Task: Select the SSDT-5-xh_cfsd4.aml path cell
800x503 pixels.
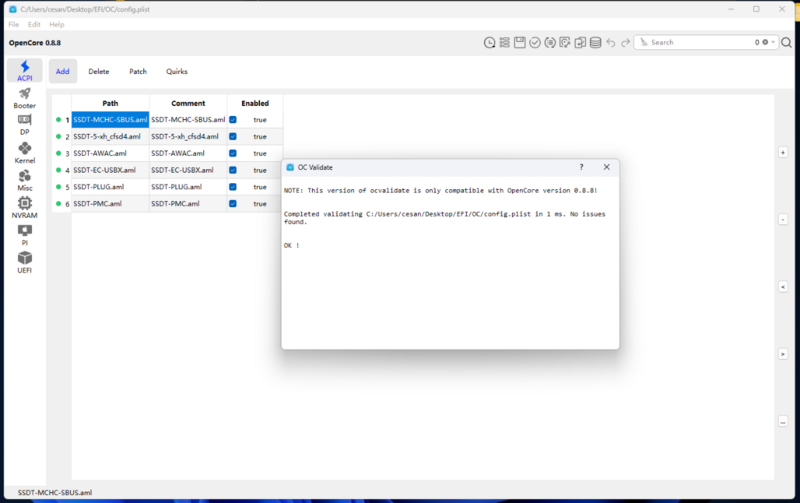Action: pos(110,137)
